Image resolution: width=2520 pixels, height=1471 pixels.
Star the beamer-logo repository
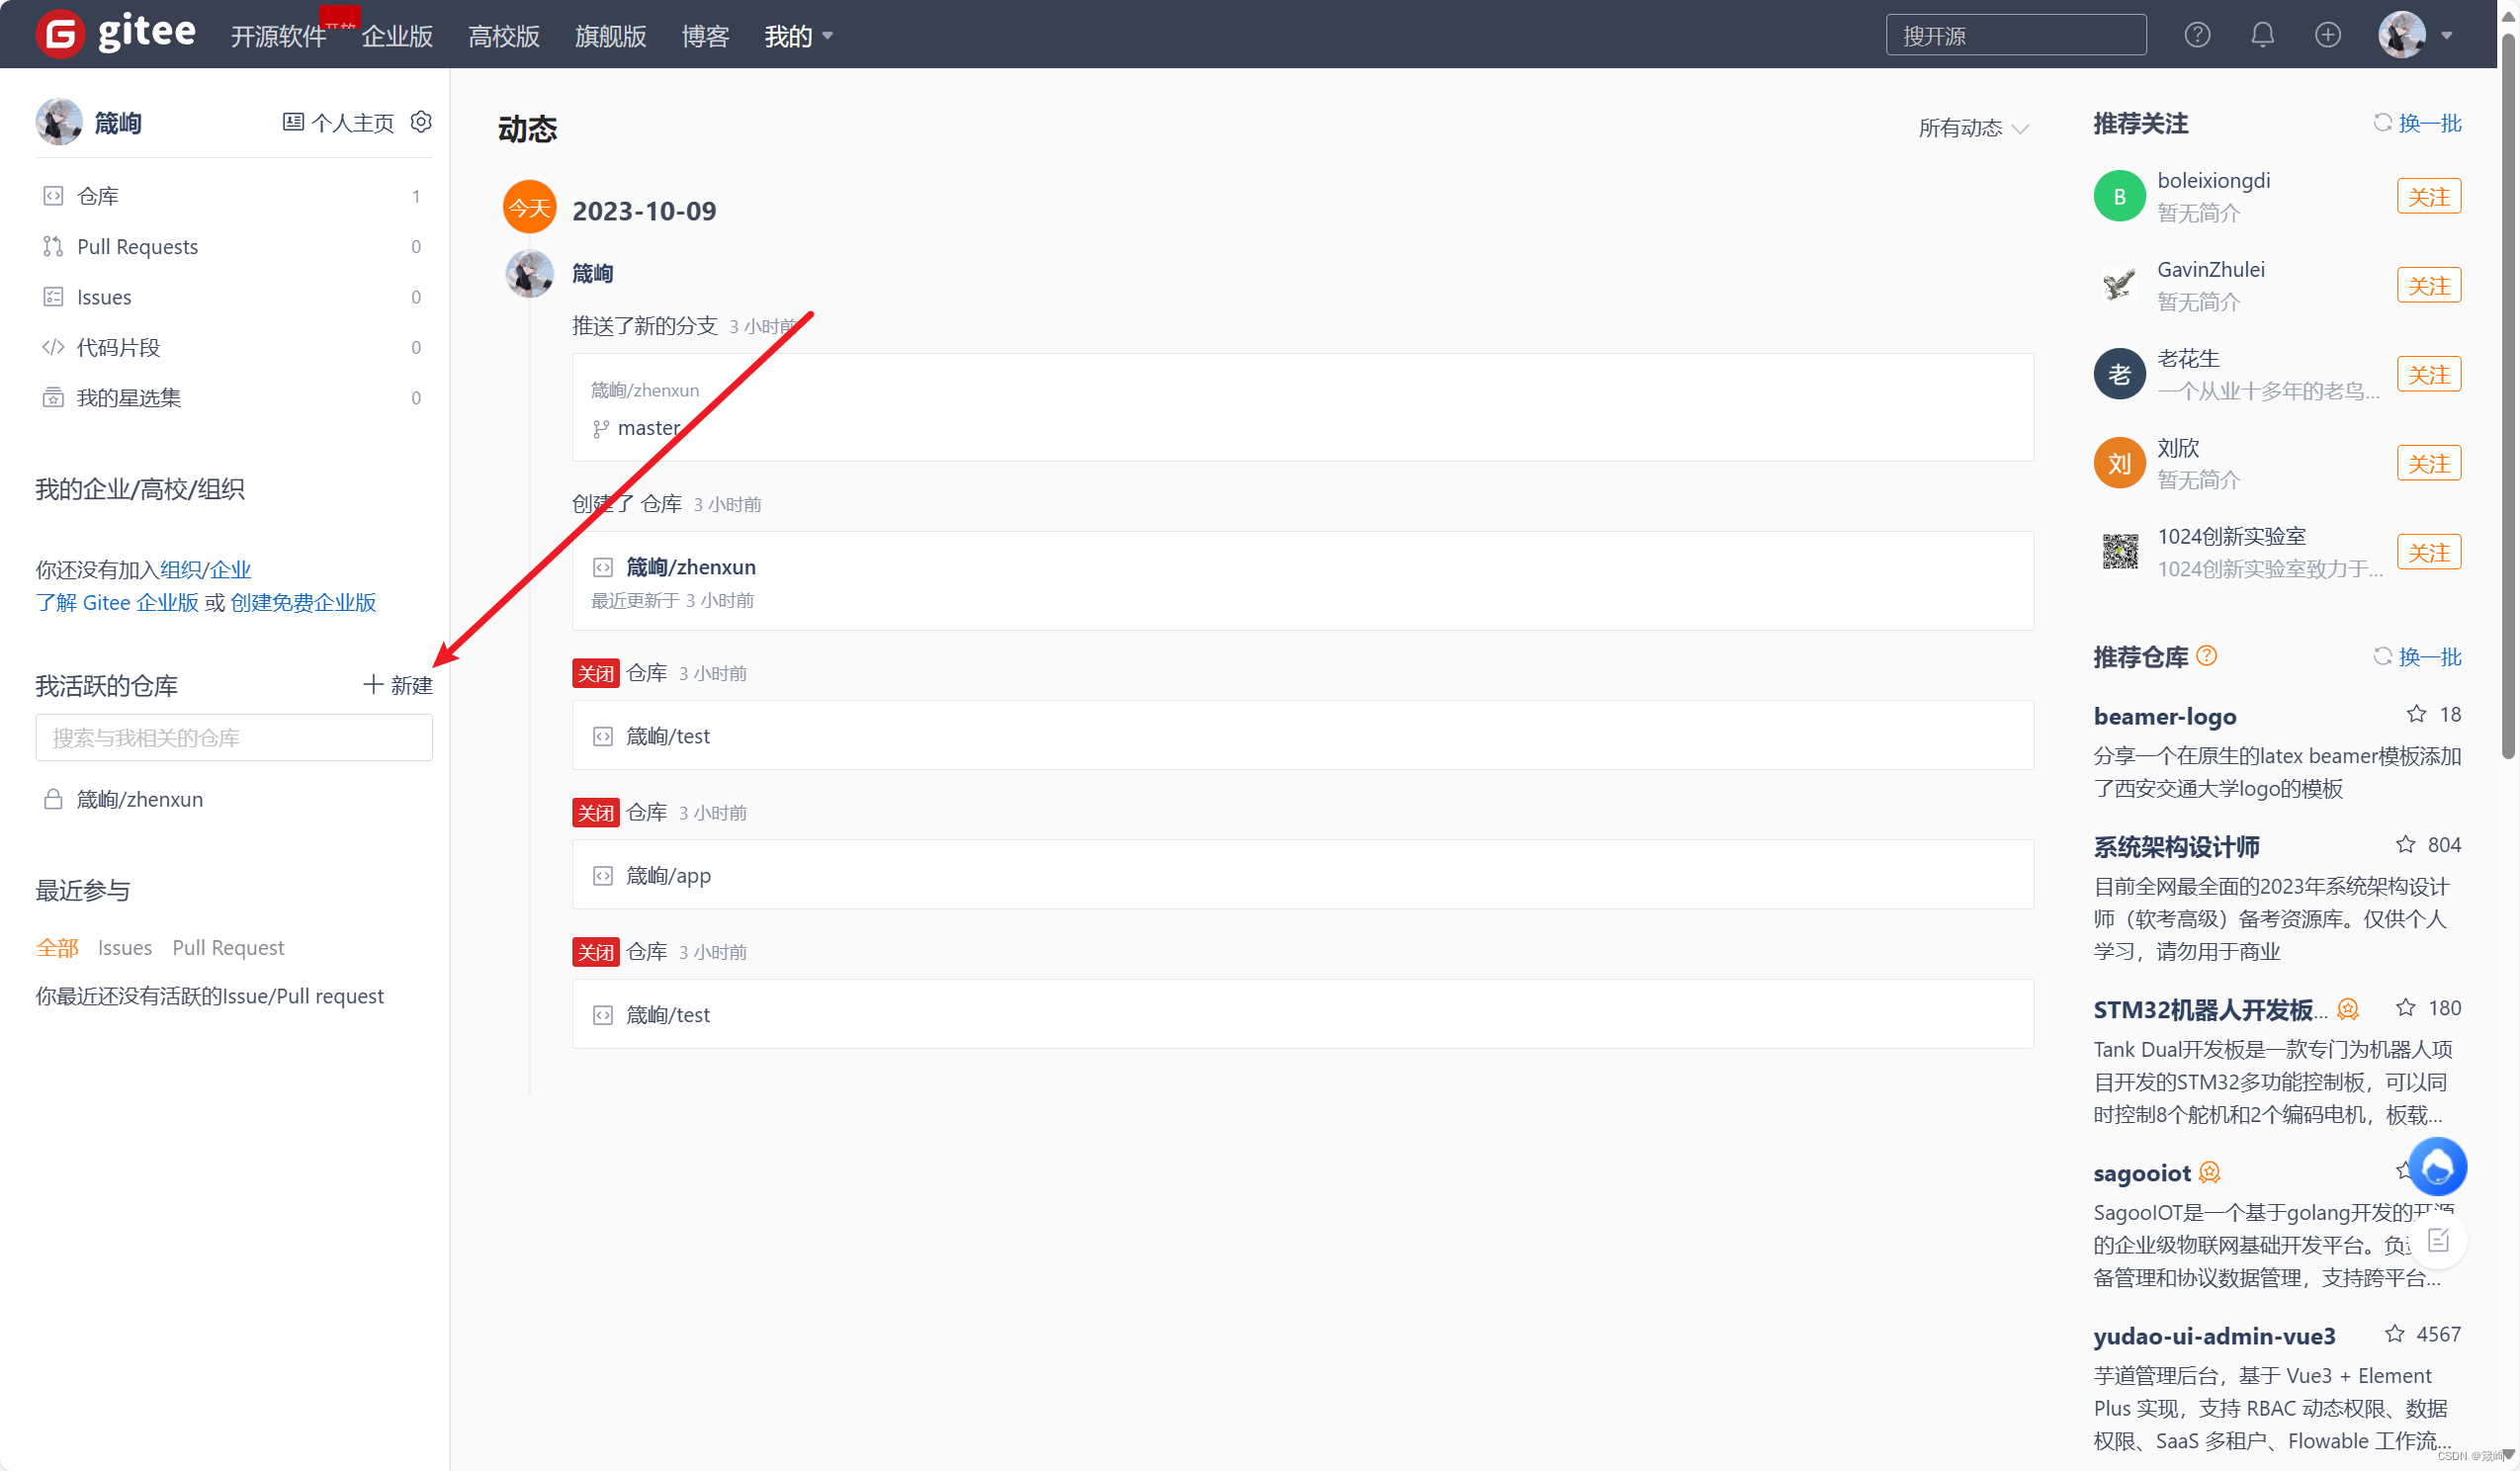pos(2416,714)
